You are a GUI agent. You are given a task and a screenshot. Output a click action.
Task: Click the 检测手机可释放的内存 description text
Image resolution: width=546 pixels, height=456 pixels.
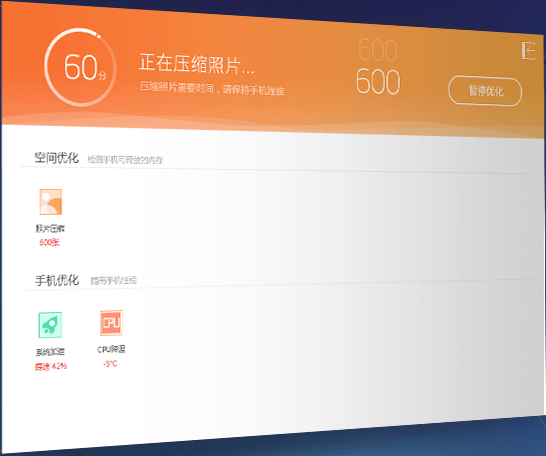[125, 160]
